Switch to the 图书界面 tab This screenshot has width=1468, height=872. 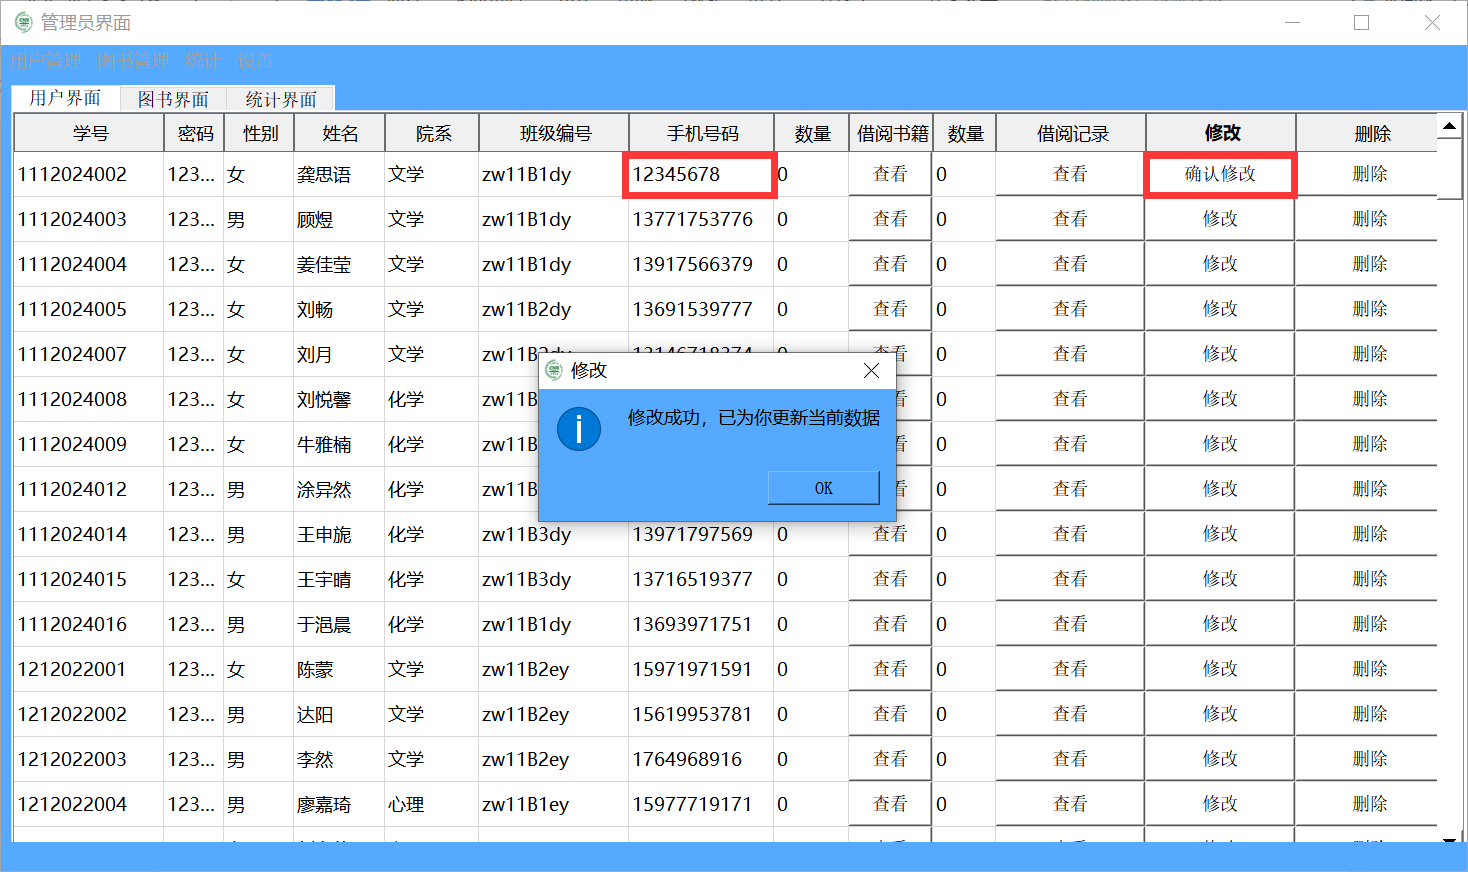pos(173,99)
